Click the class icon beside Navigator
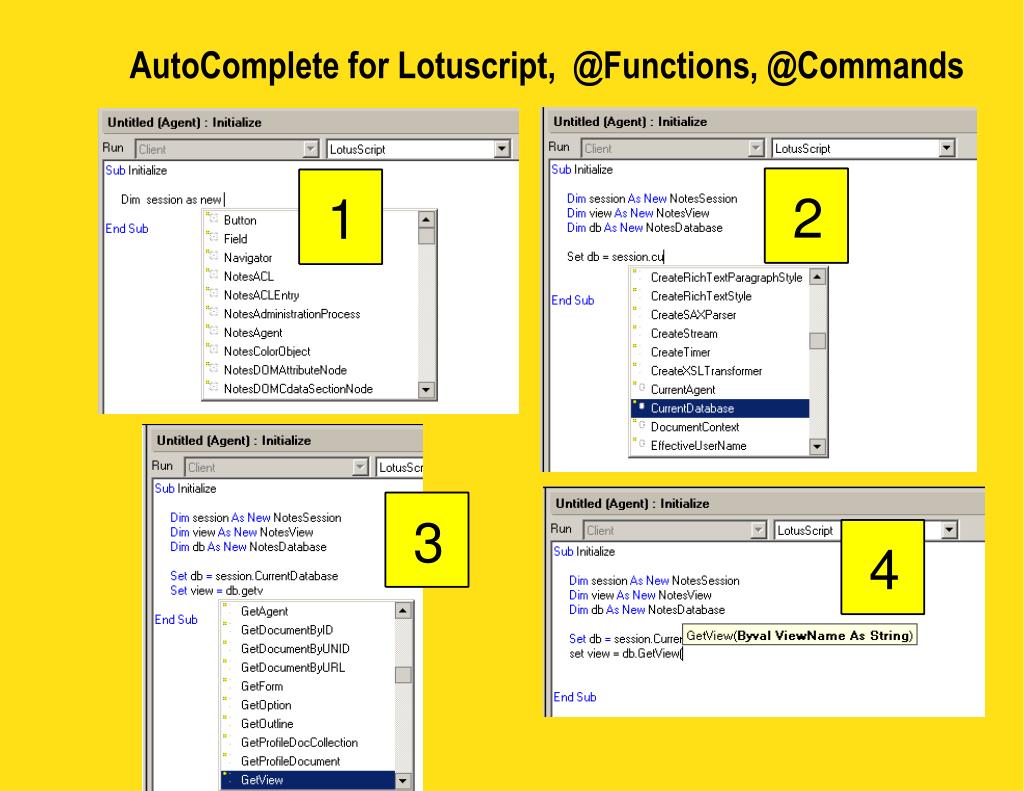Image resolution: width=1024 pixels, height=791 pixels. (x=212, y=255)
